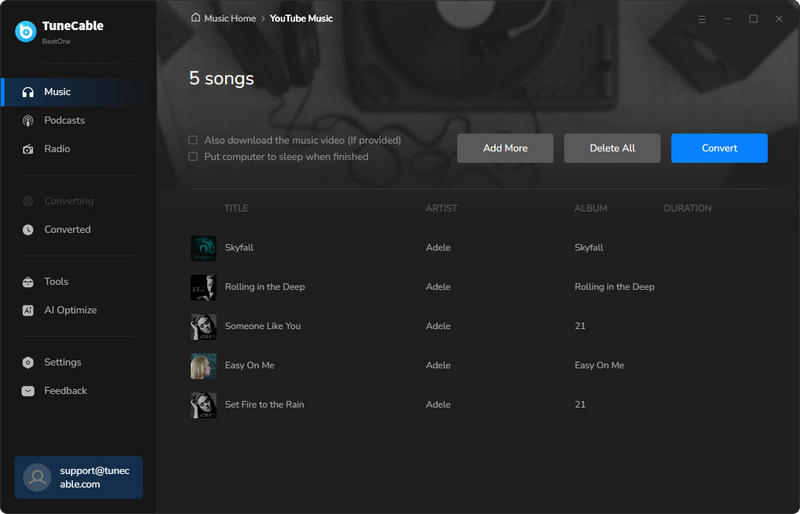Image resolution: width=800 pixels, height=514 pixels.
Task: Click the ARTIST column header
Action: point(441,208)
